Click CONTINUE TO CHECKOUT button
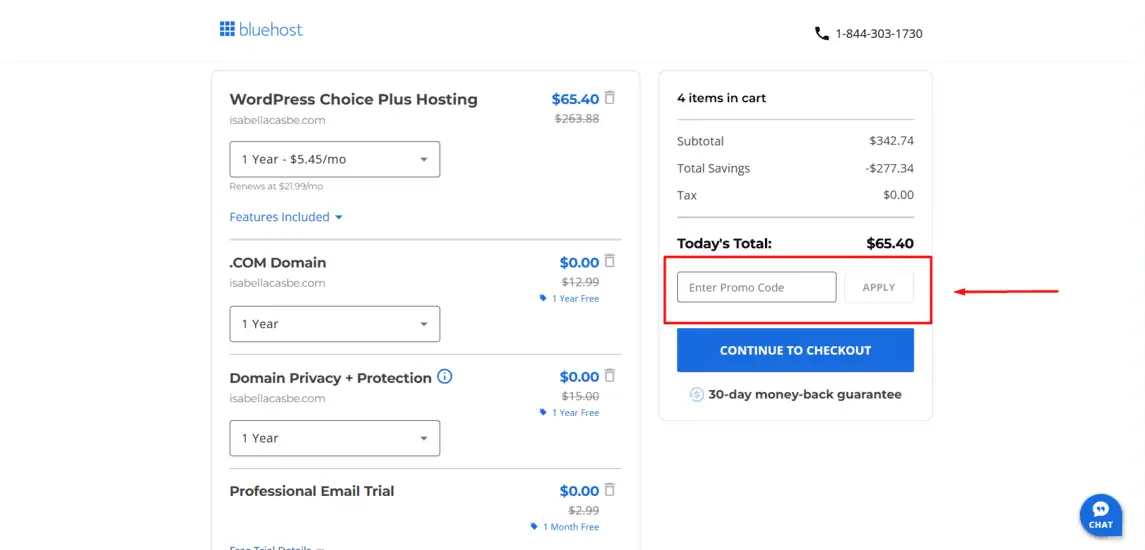Image resolution: width=1145 pixels, height=550 pixels. [x=795, y=351]
